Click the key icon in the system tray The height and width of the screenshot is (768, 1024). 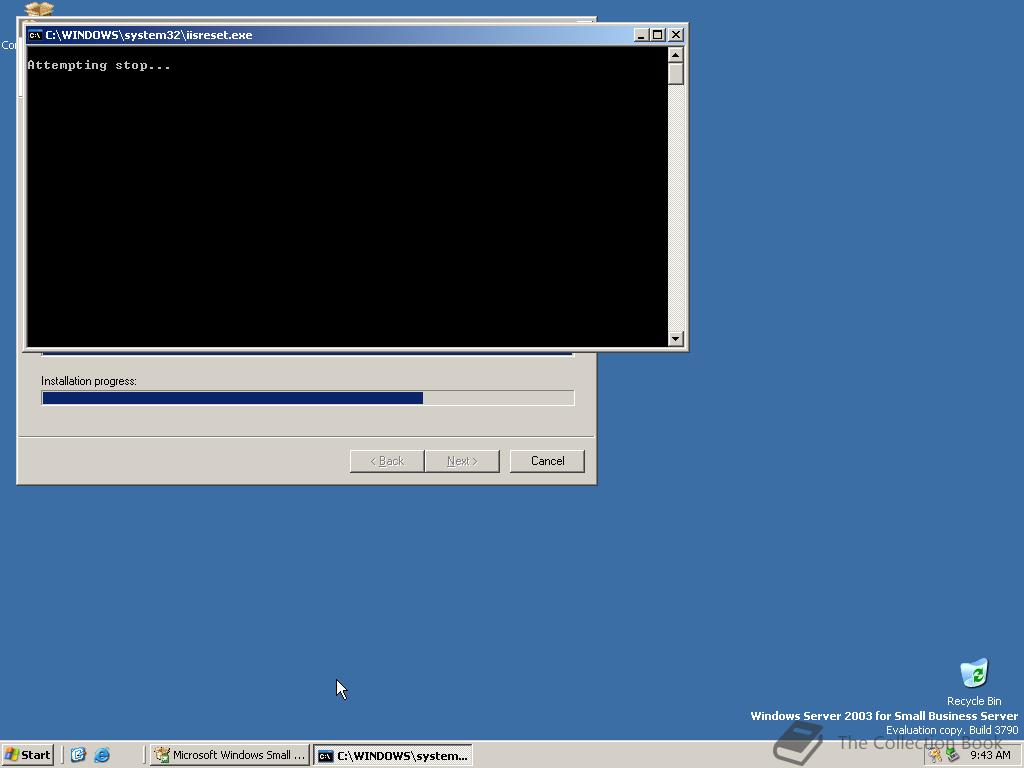coord(936,756)
